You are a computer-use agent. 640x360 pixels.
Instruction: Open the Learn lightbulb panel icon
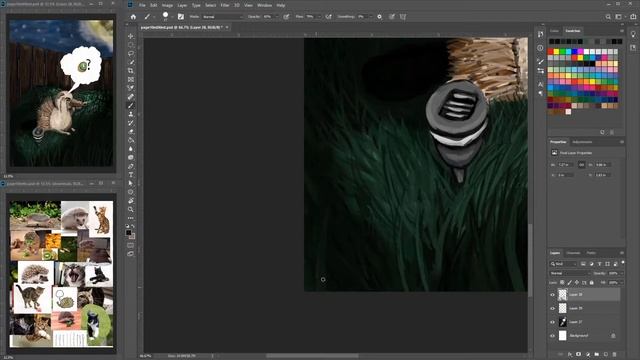pyautogui.click(x=633, y=35)
